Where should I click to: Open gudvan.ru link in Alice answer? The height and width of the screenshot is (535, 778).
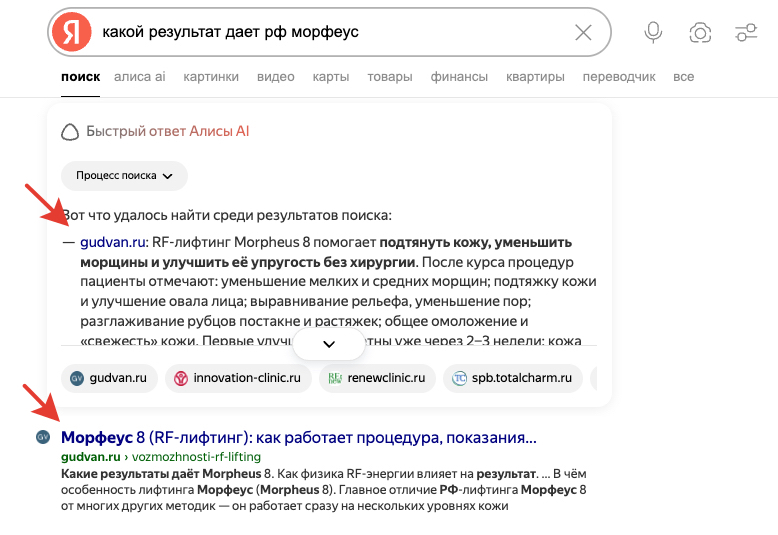(x=113, y=242)
